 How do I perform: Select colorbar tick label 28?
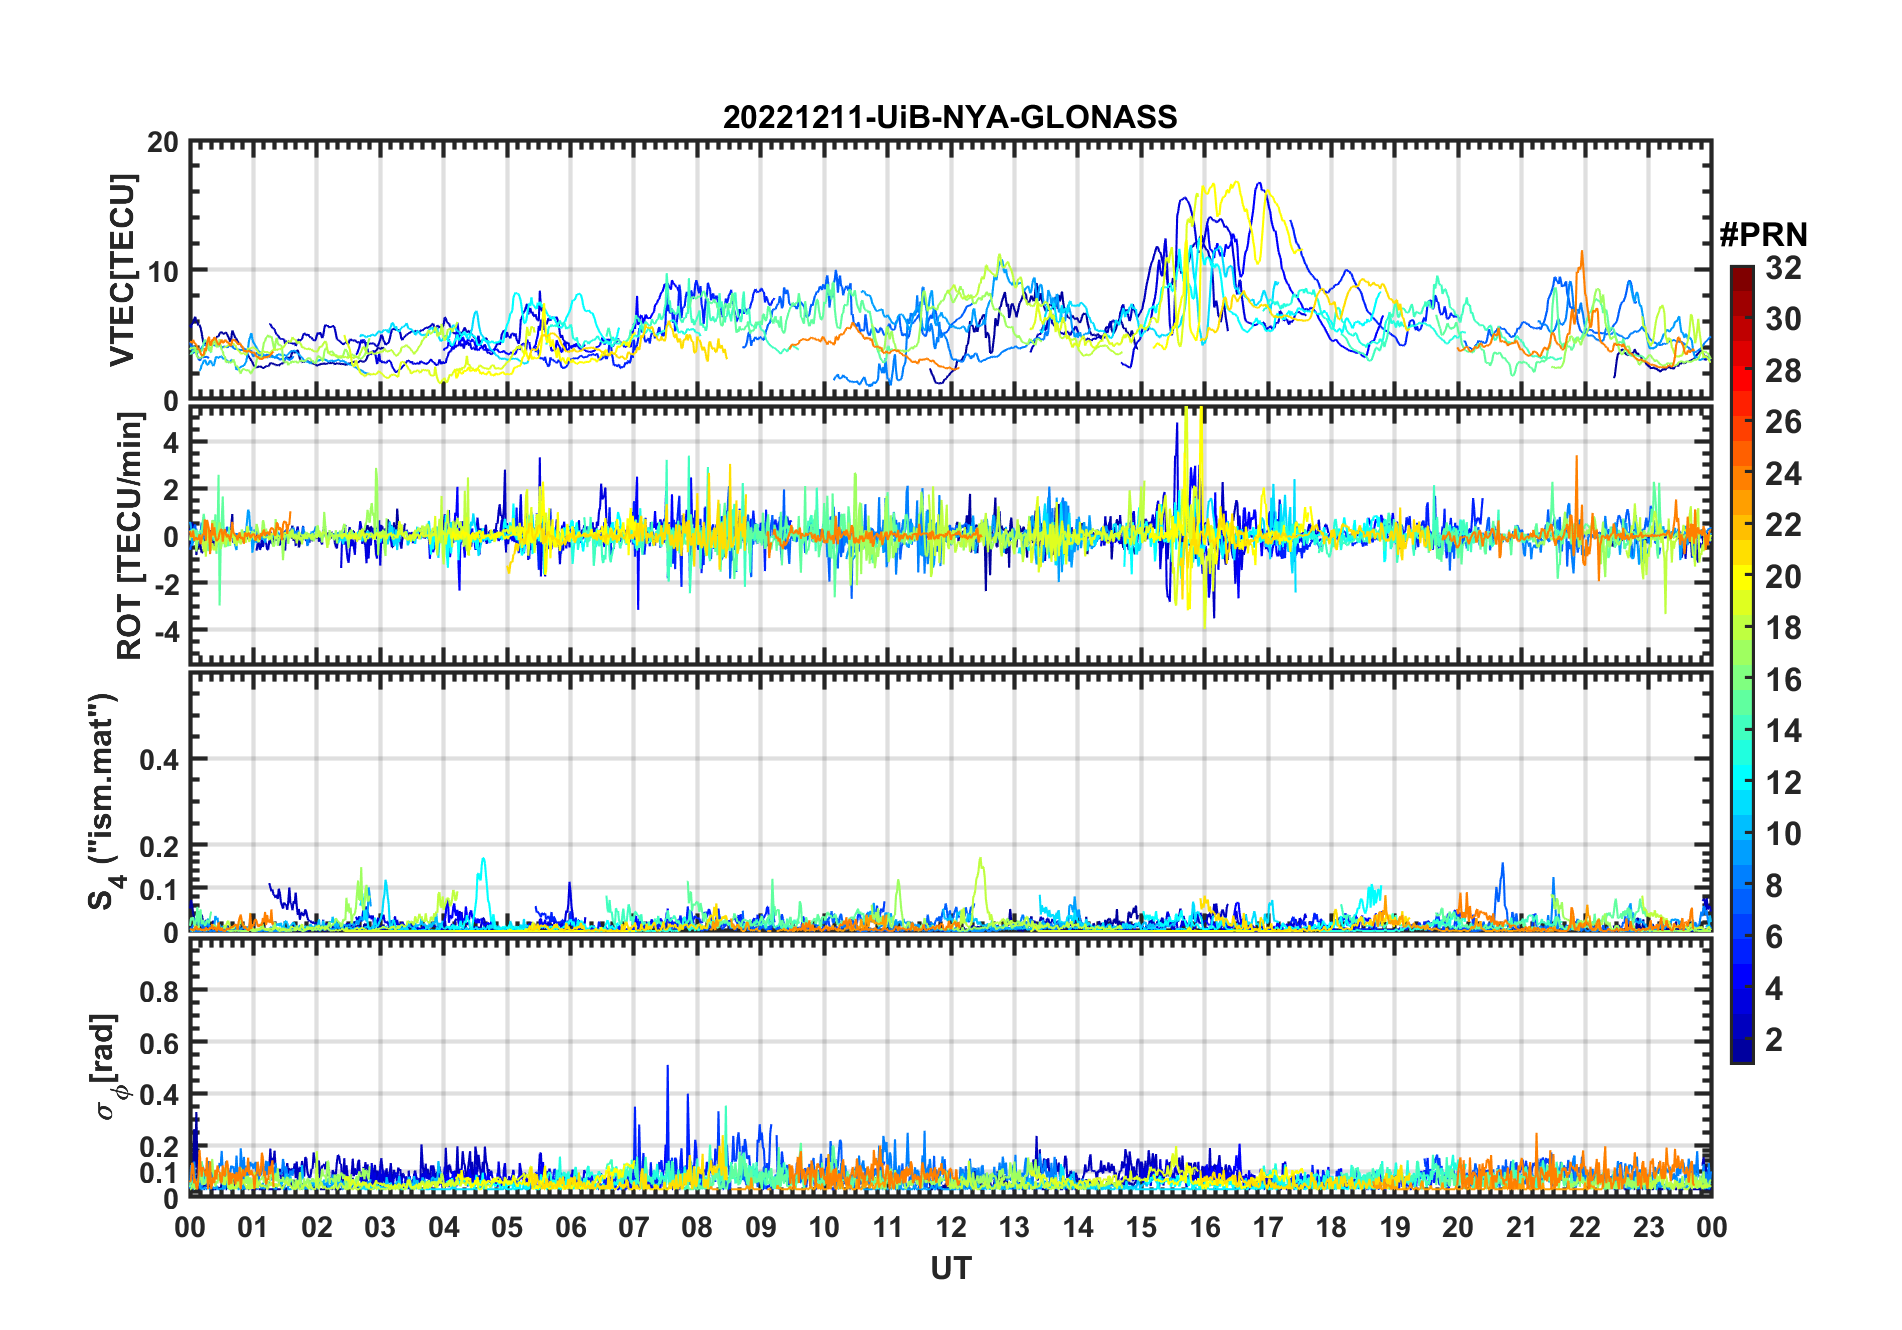(x=1783, y=370)
